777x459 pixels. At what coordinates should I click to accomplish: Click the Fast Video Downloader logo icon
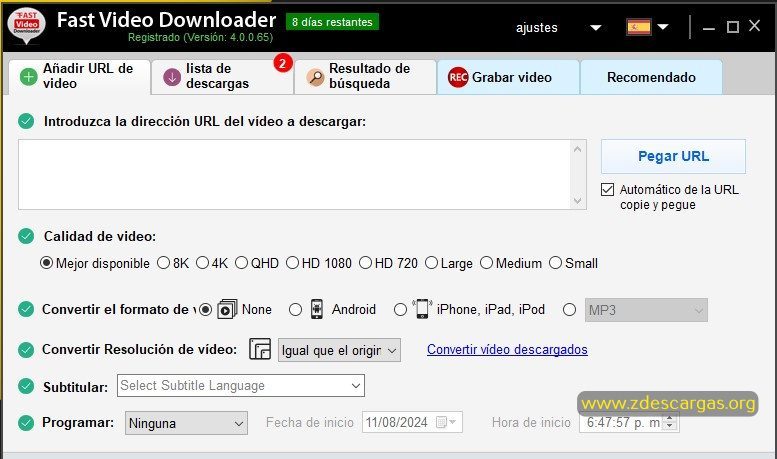(26, 26)
